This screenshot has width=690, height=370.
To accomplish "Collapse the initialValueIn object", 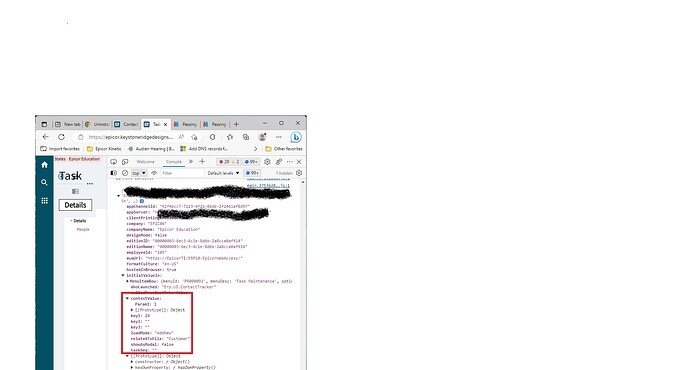I will [x=123, y=275].
